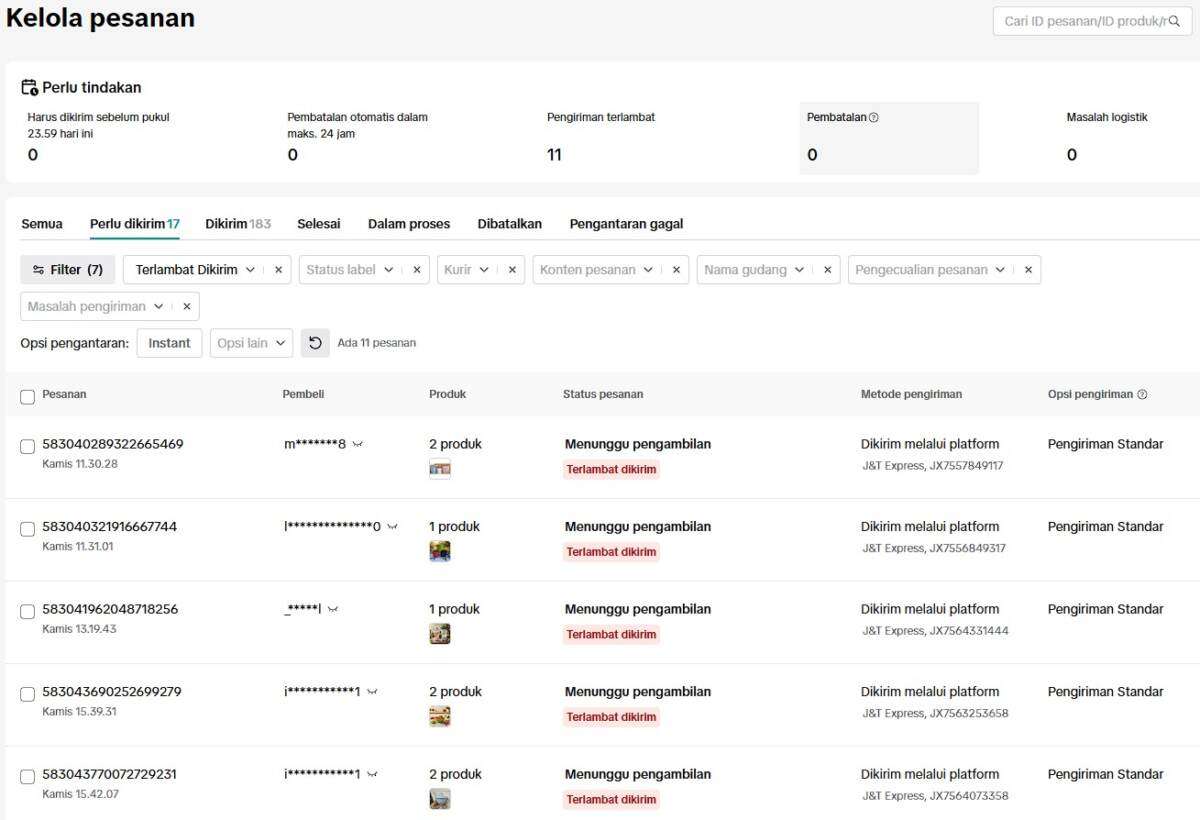Screen dimensions: 1200x820
Task: Tick the select-all Pesanan checkbox
Action: [x=28, y=396]
